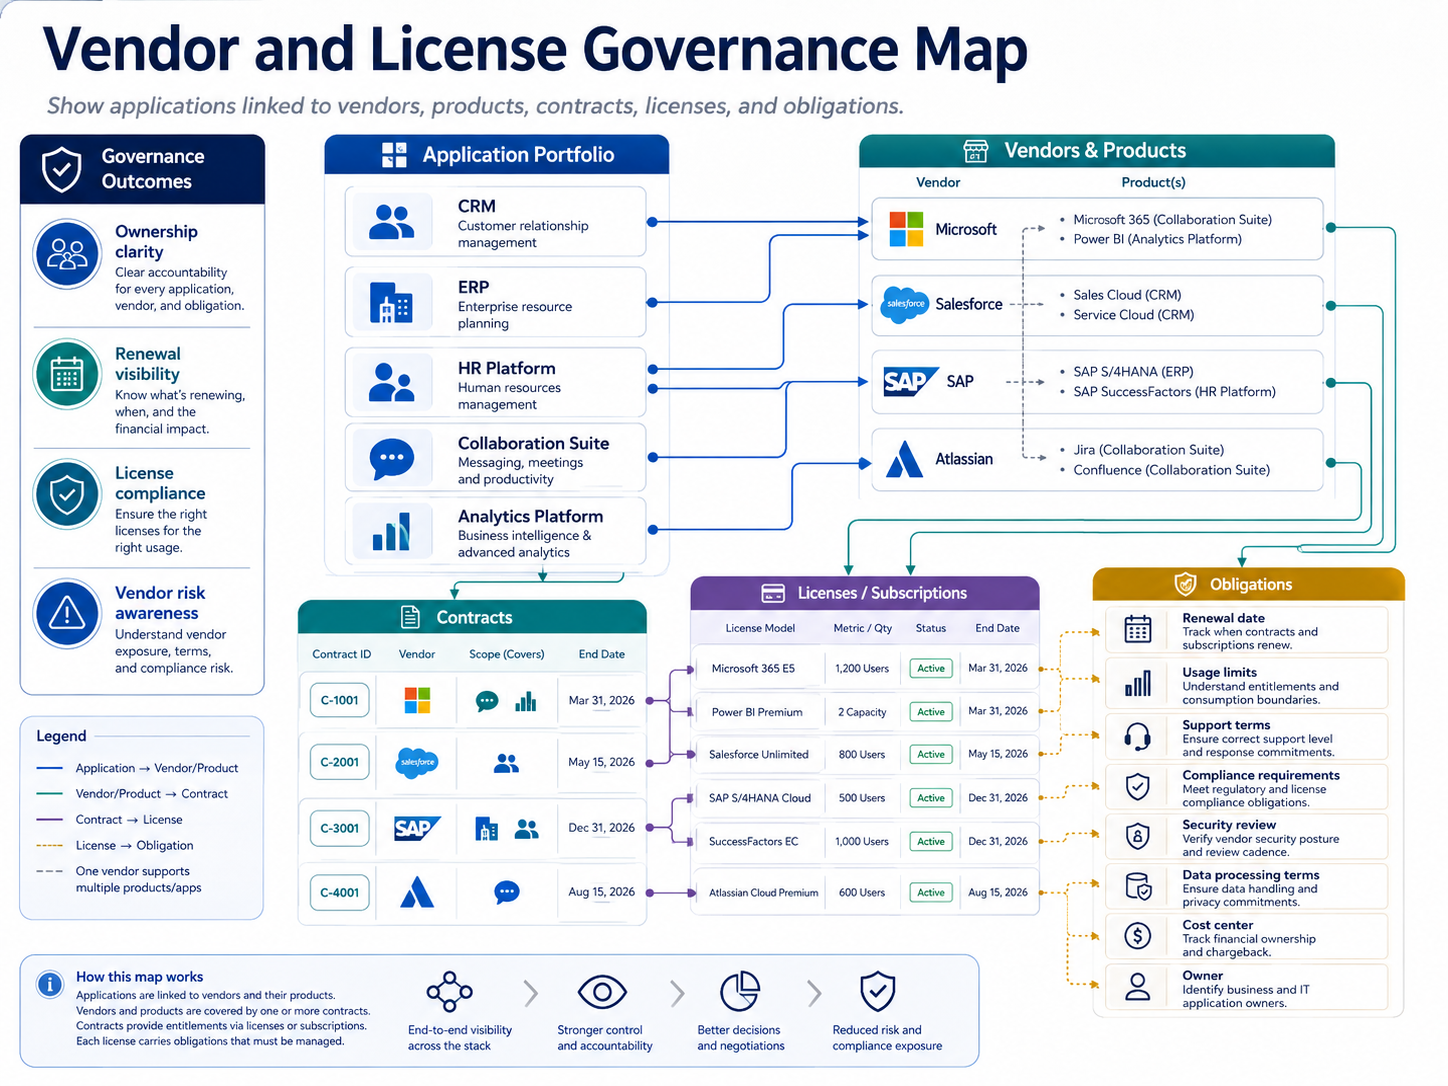
Task: Select contract ID C-3001
Action: (340, 828)
